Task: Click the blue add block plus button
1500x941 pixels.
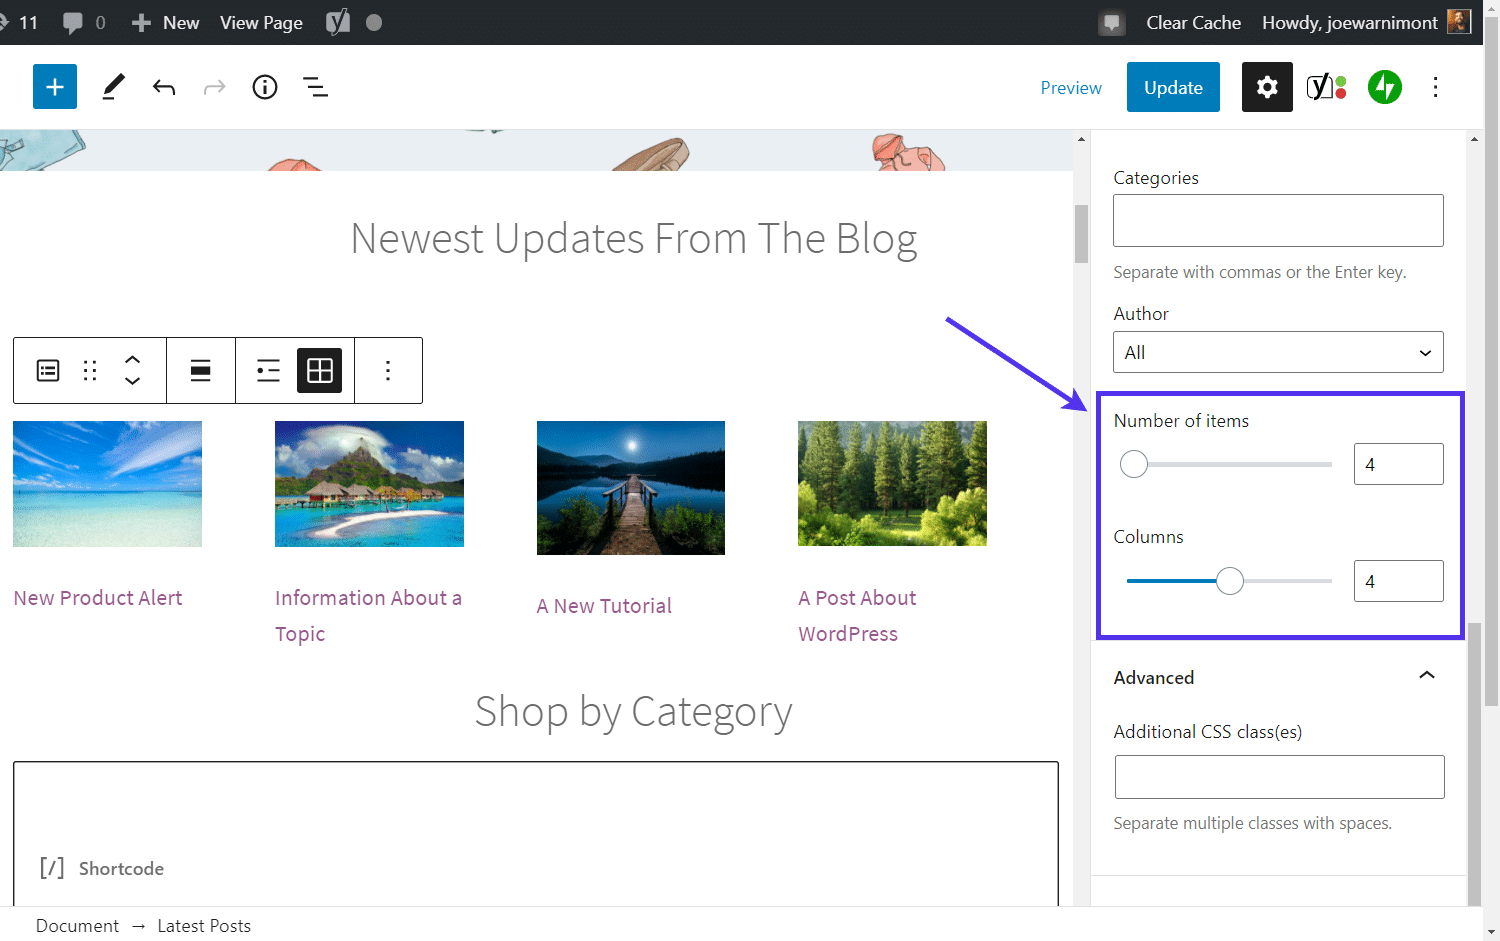Action: [x=55, y=87]
